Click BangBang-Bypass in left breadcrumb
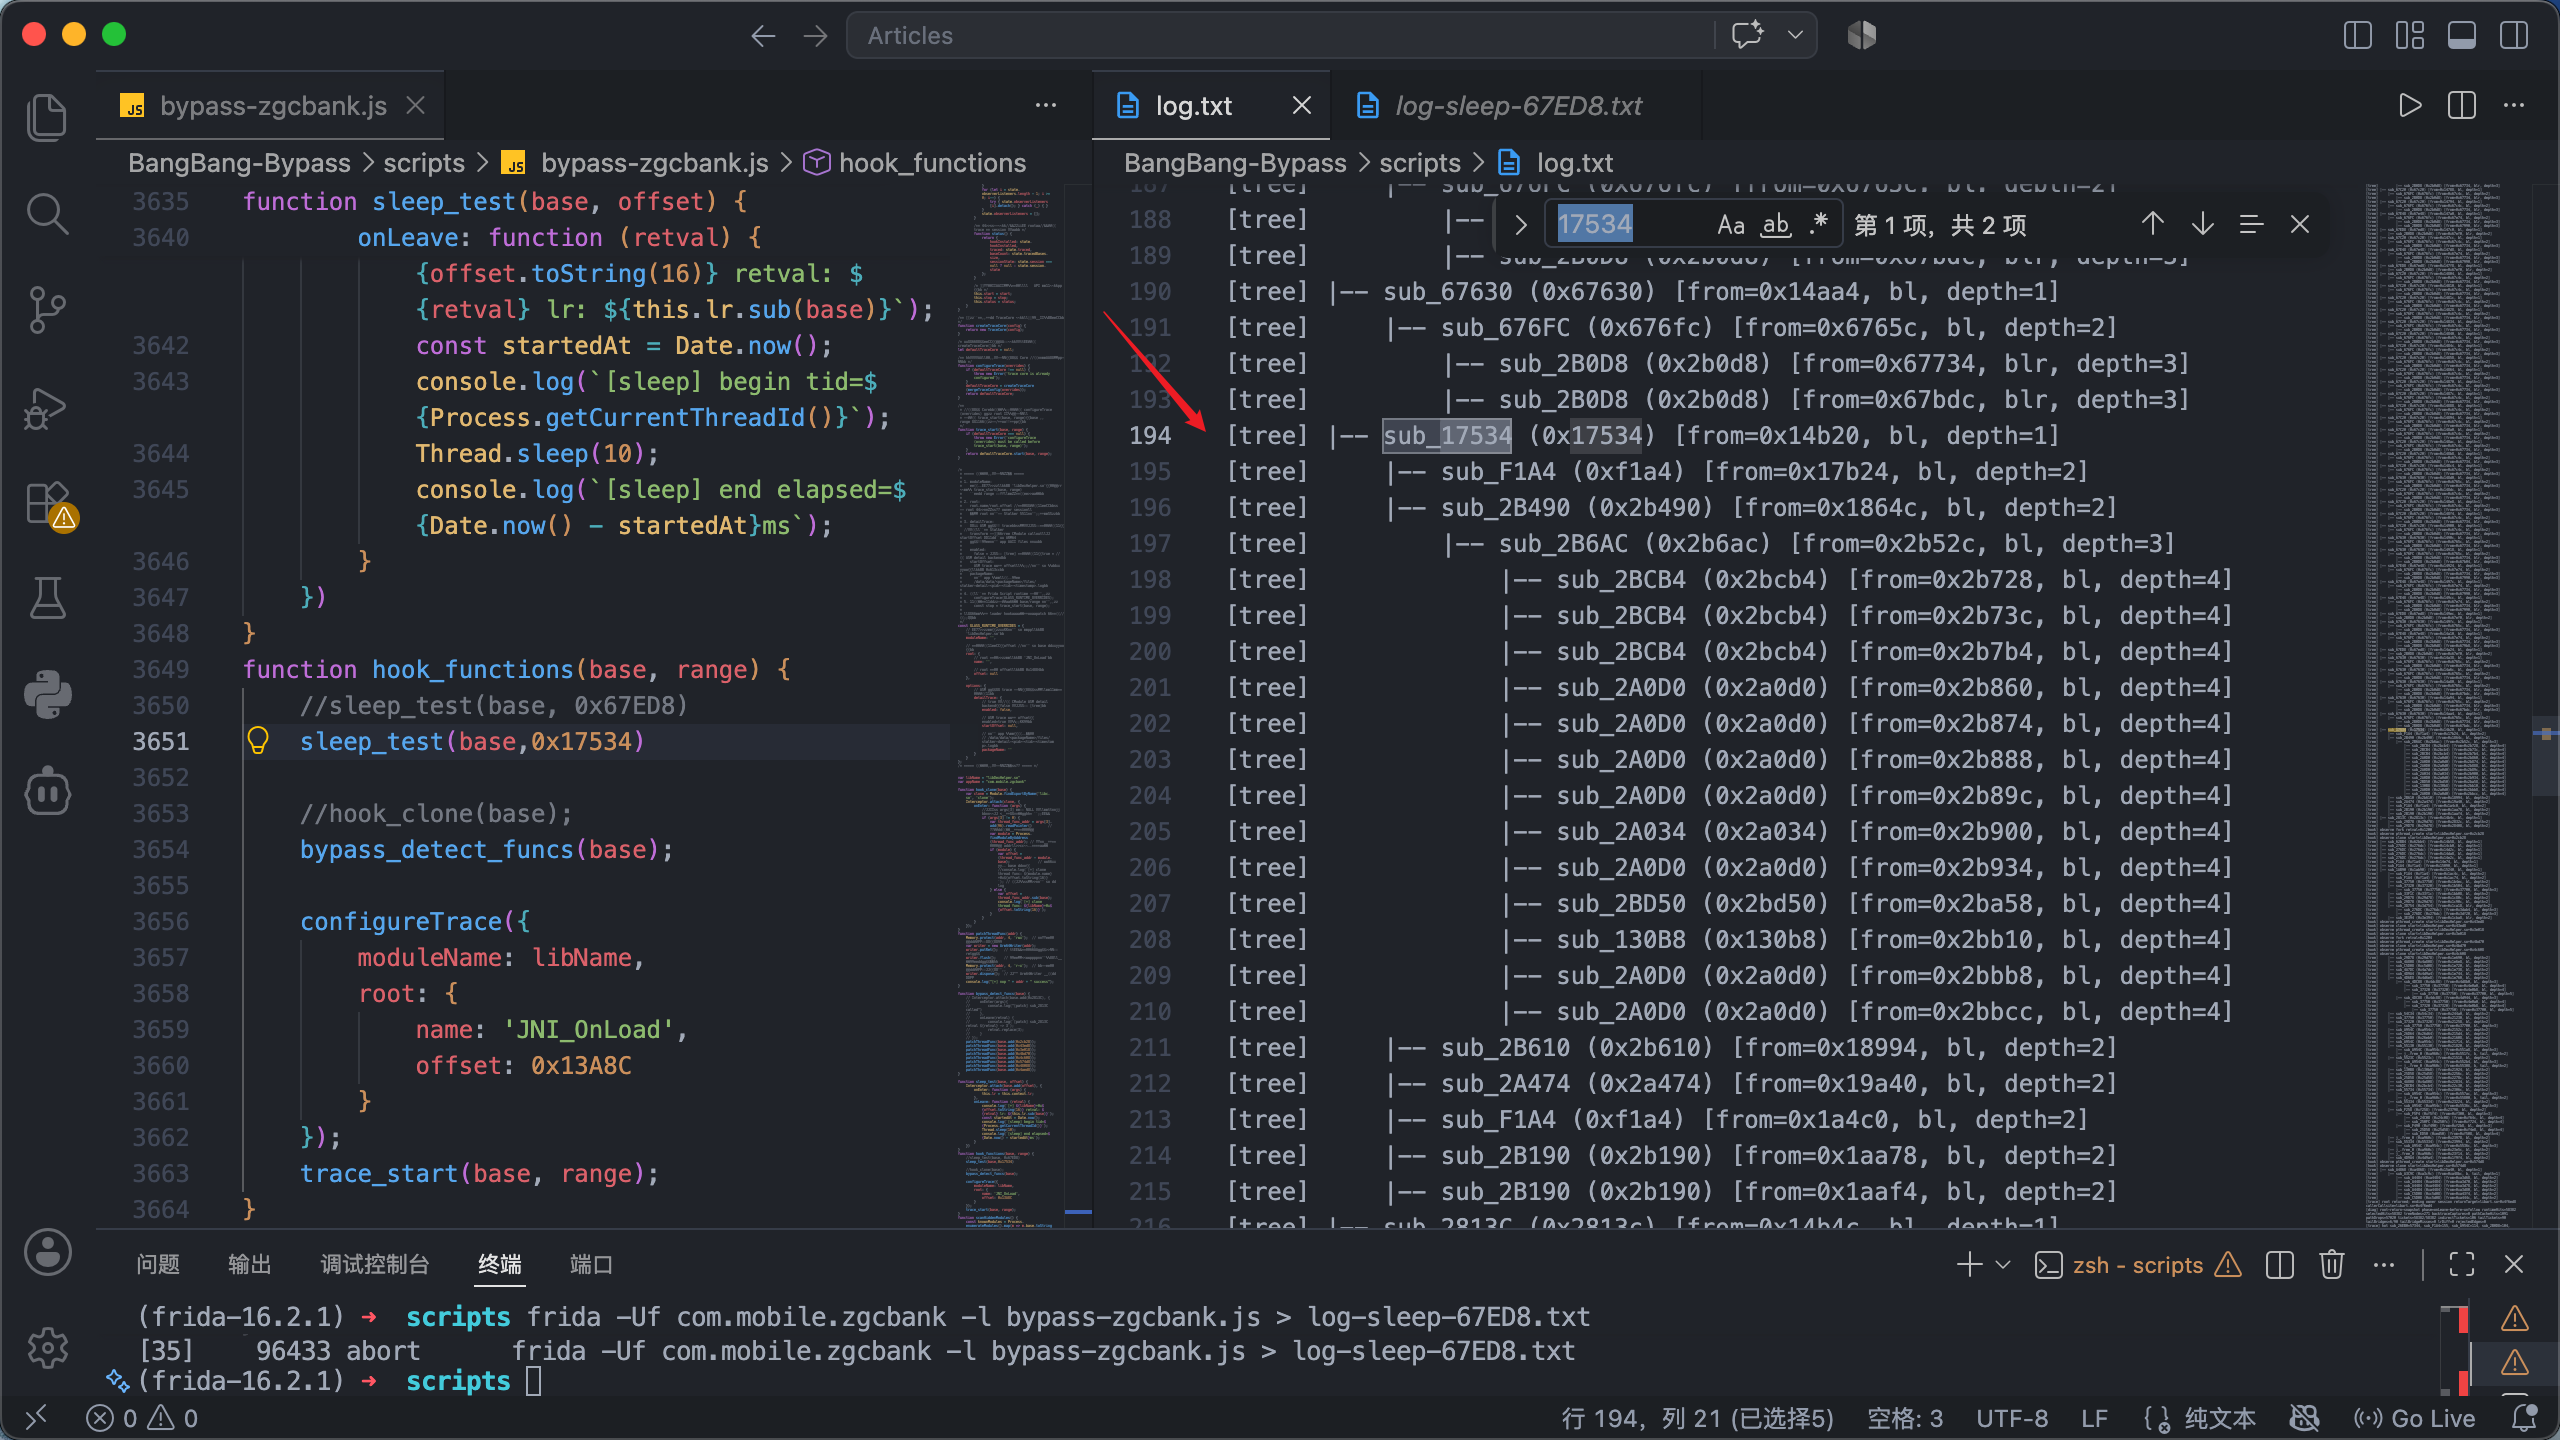 (239, 163)
